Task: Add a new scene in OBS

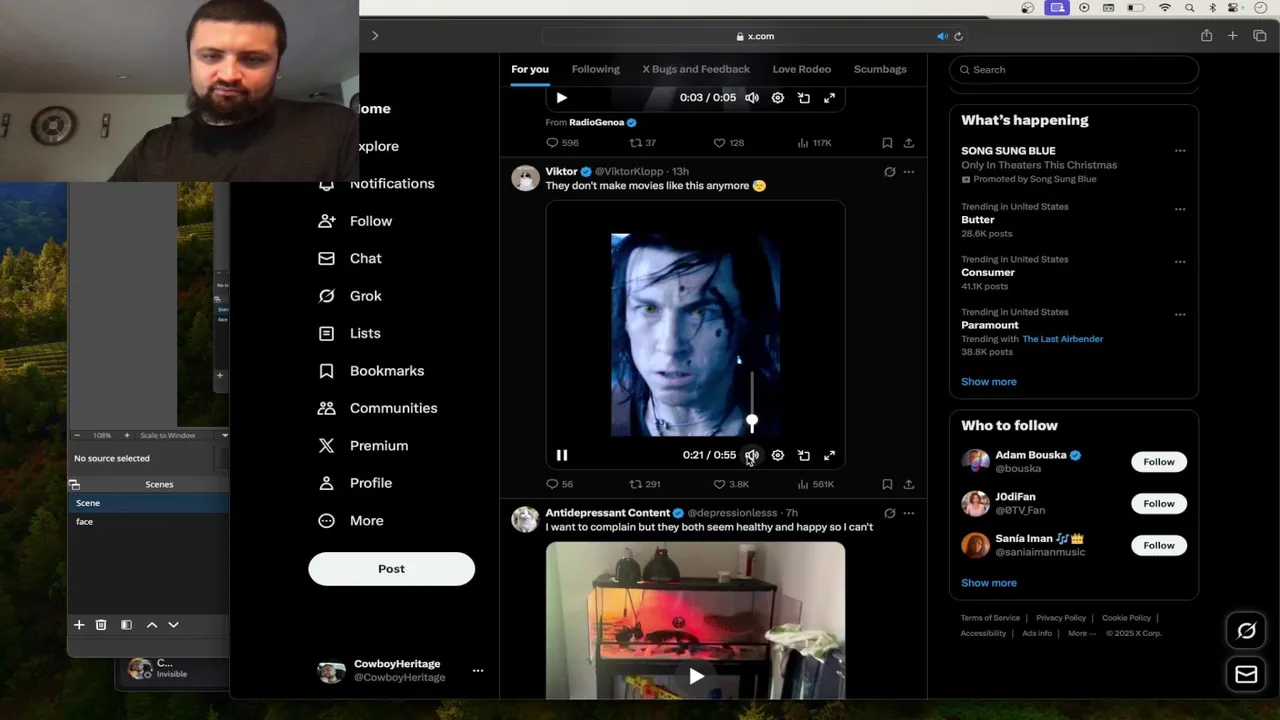Action: pos(79,625)
